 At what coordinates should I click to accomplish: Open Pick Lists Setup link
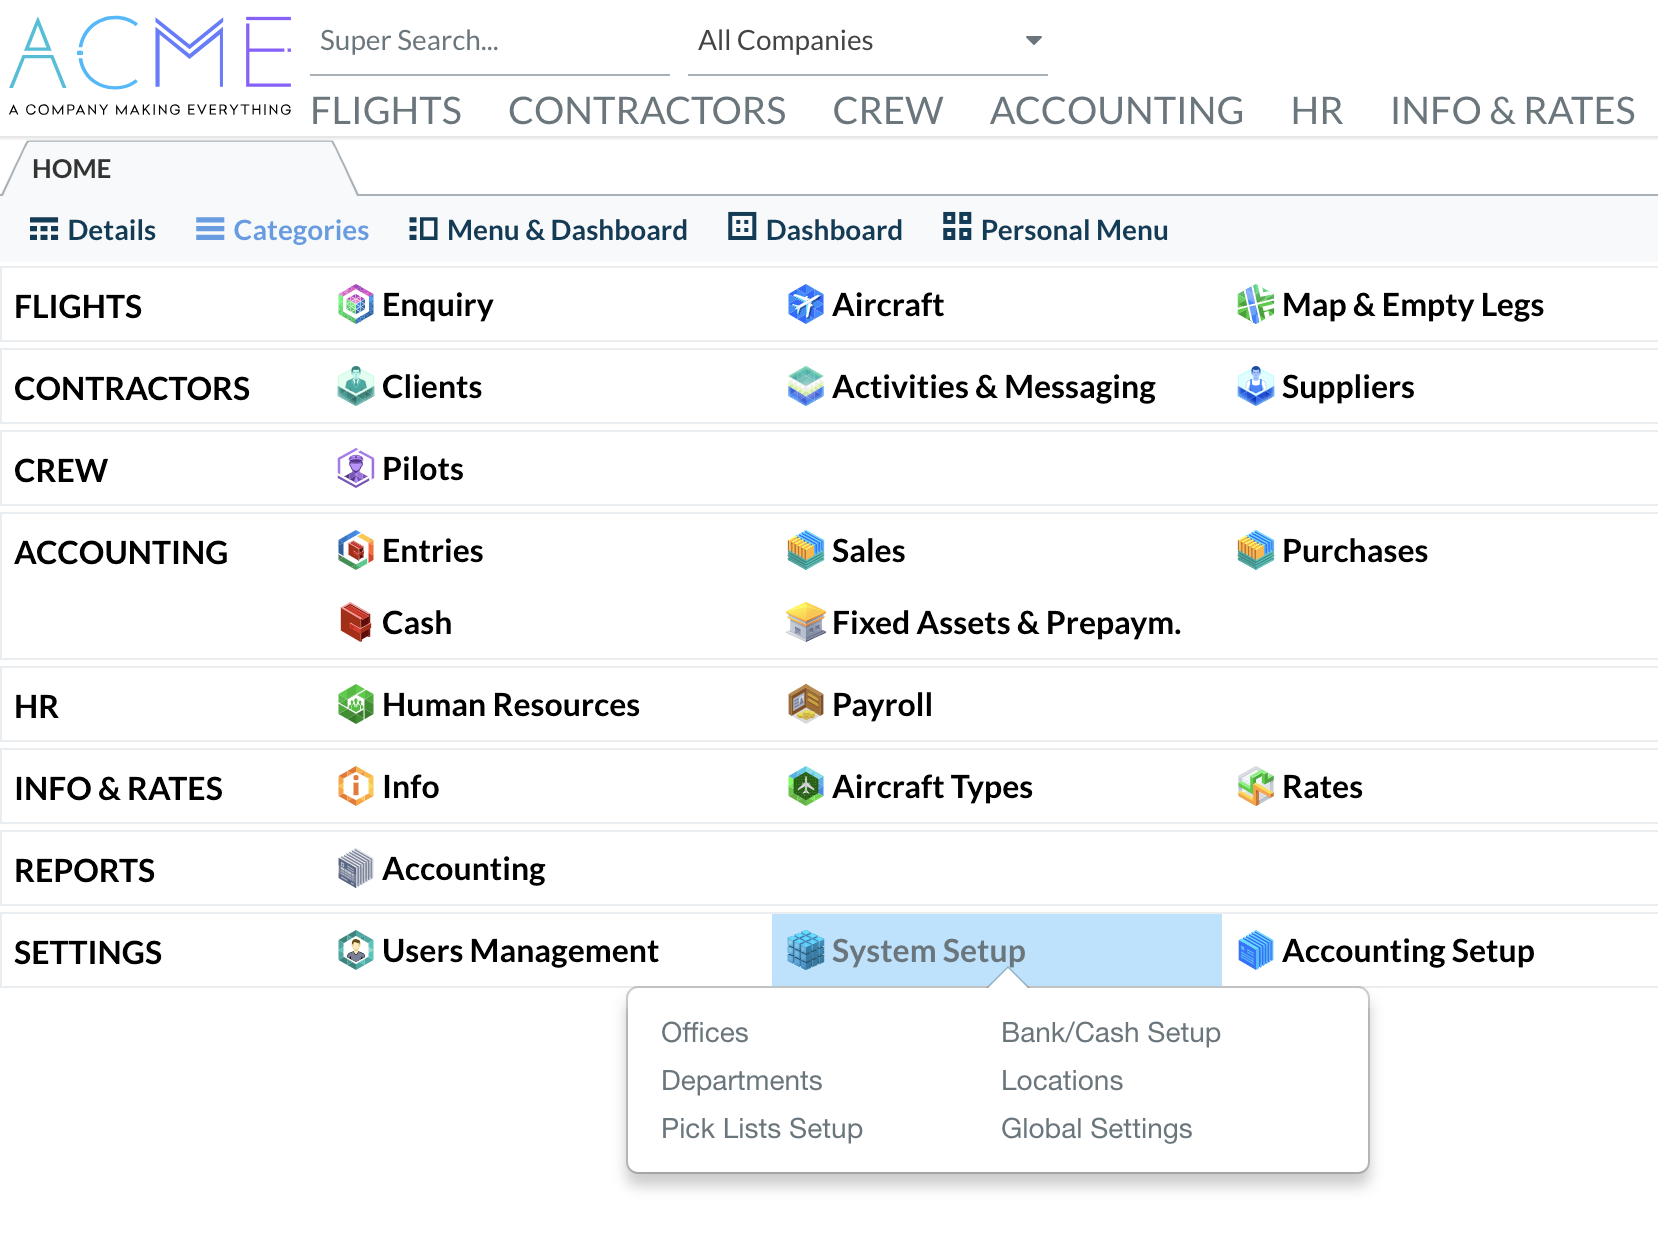click(x=761, y=1129)
